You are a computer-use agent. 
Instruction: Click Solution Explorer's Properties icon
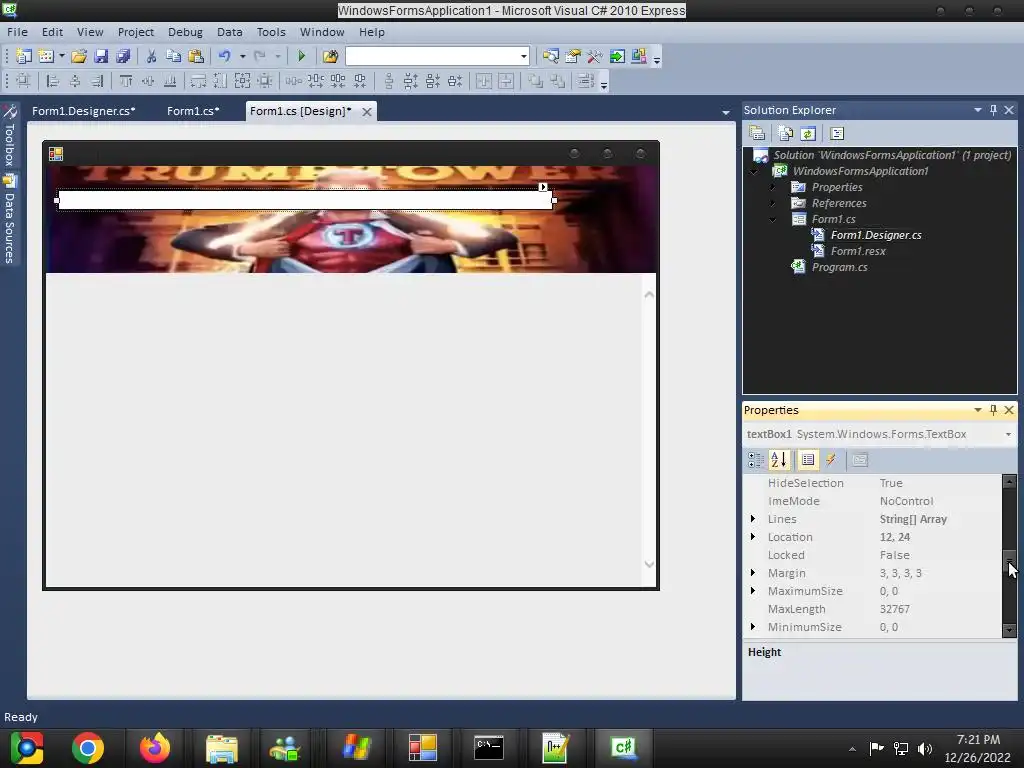(x=757, y=133)
